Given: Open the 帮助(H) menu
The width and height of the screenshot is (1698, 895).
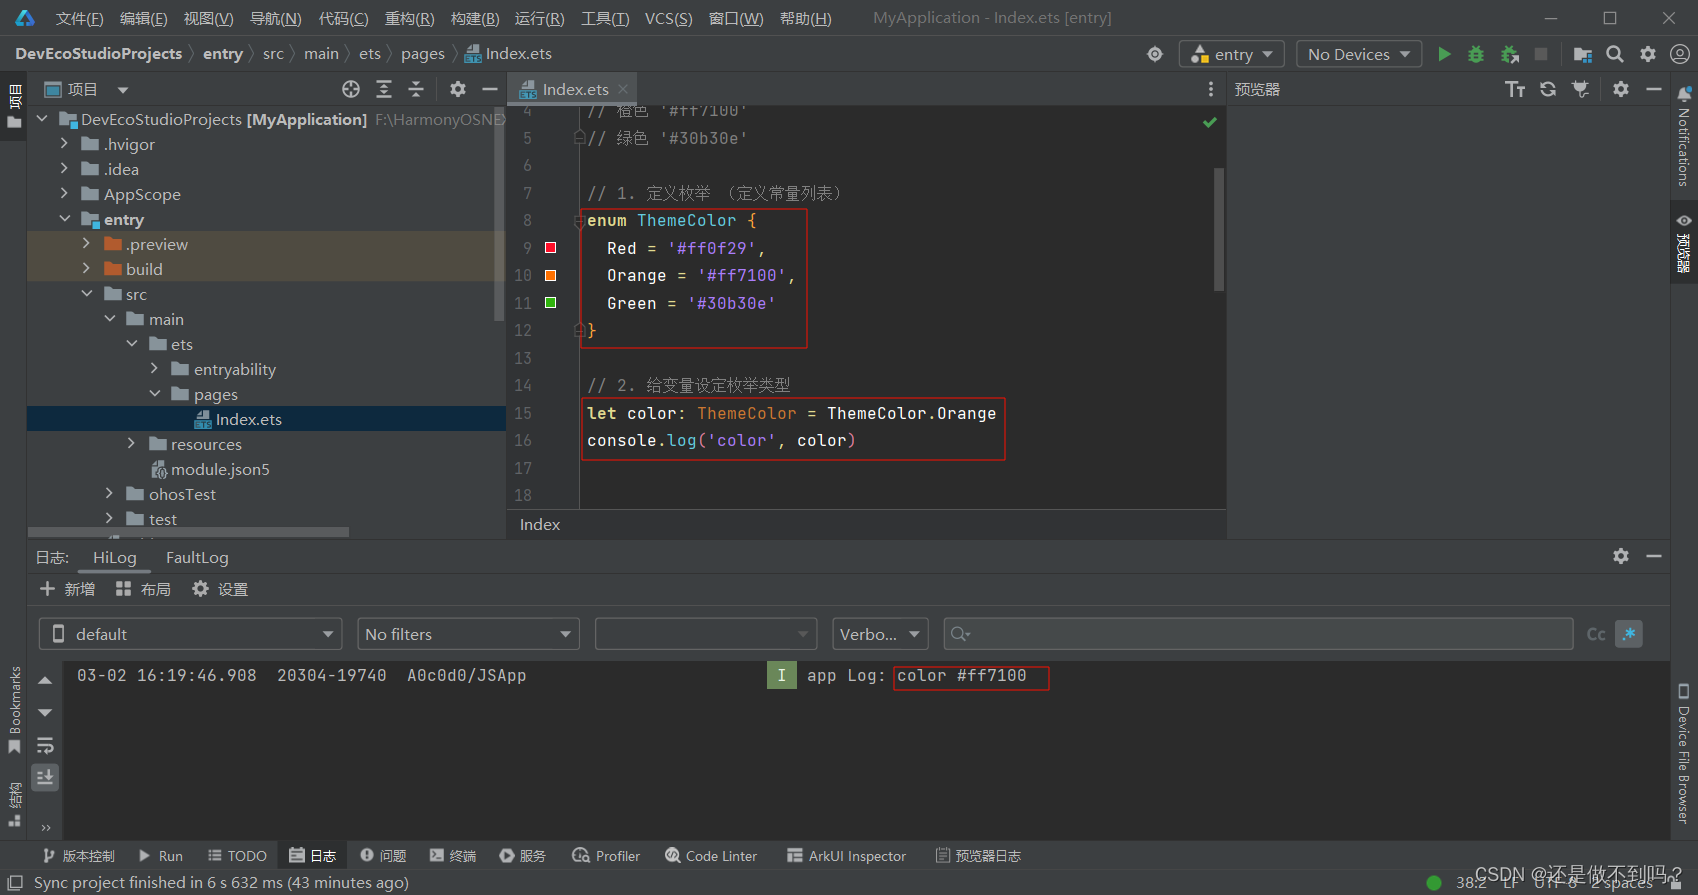Looking at the screenshot, I should 805,19.
